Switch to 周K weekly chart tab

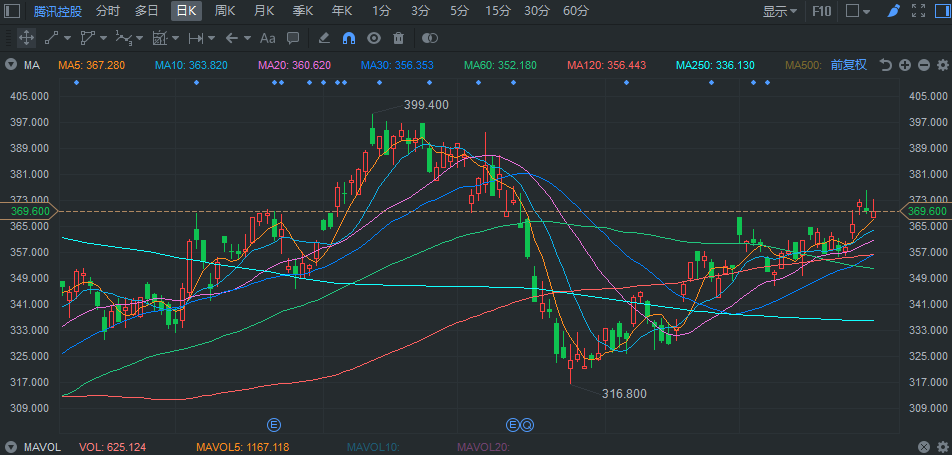pyautogui.click(x=225, y=11)
